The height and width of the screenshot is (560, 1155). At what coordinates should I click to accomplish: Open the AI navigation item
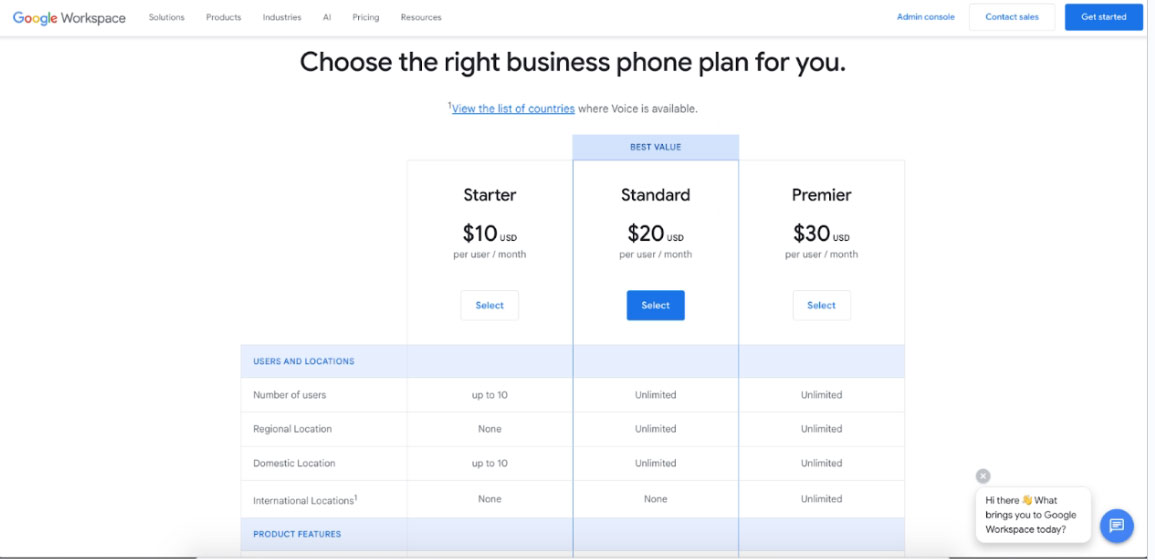coord(327,17)
